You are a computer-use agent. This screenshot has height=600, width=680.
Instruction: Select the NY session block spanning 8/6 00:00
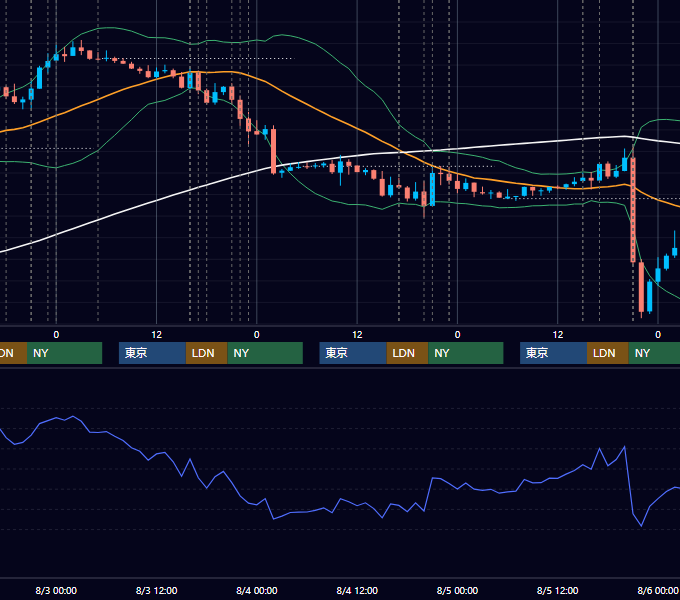pyautogui.click(x=654, y=353)
